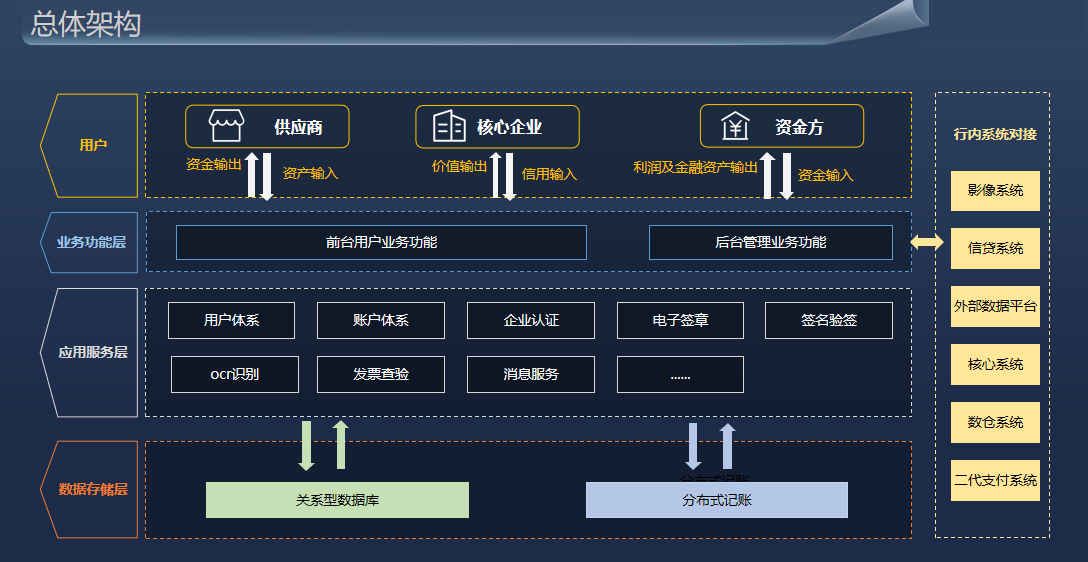
Task: Select the green 关系型数据库 block
Action: click(x=337, y=500)
